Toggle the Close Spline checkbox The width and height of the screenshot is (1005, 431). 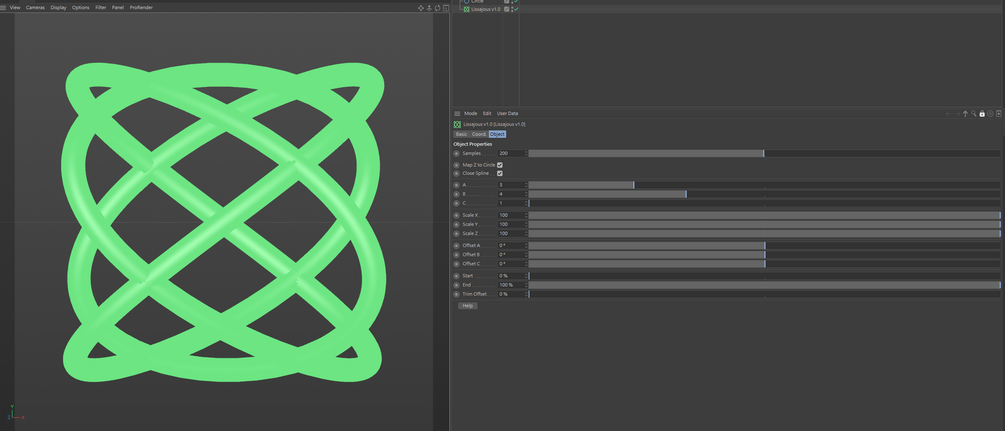500,173
